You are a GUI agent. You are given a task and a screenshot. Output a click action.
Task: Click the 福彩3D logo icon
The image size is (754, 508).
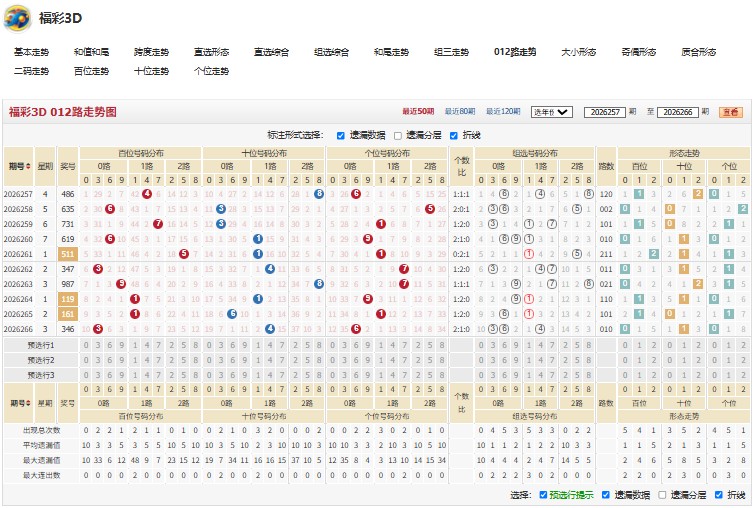[x=17, y=18]
